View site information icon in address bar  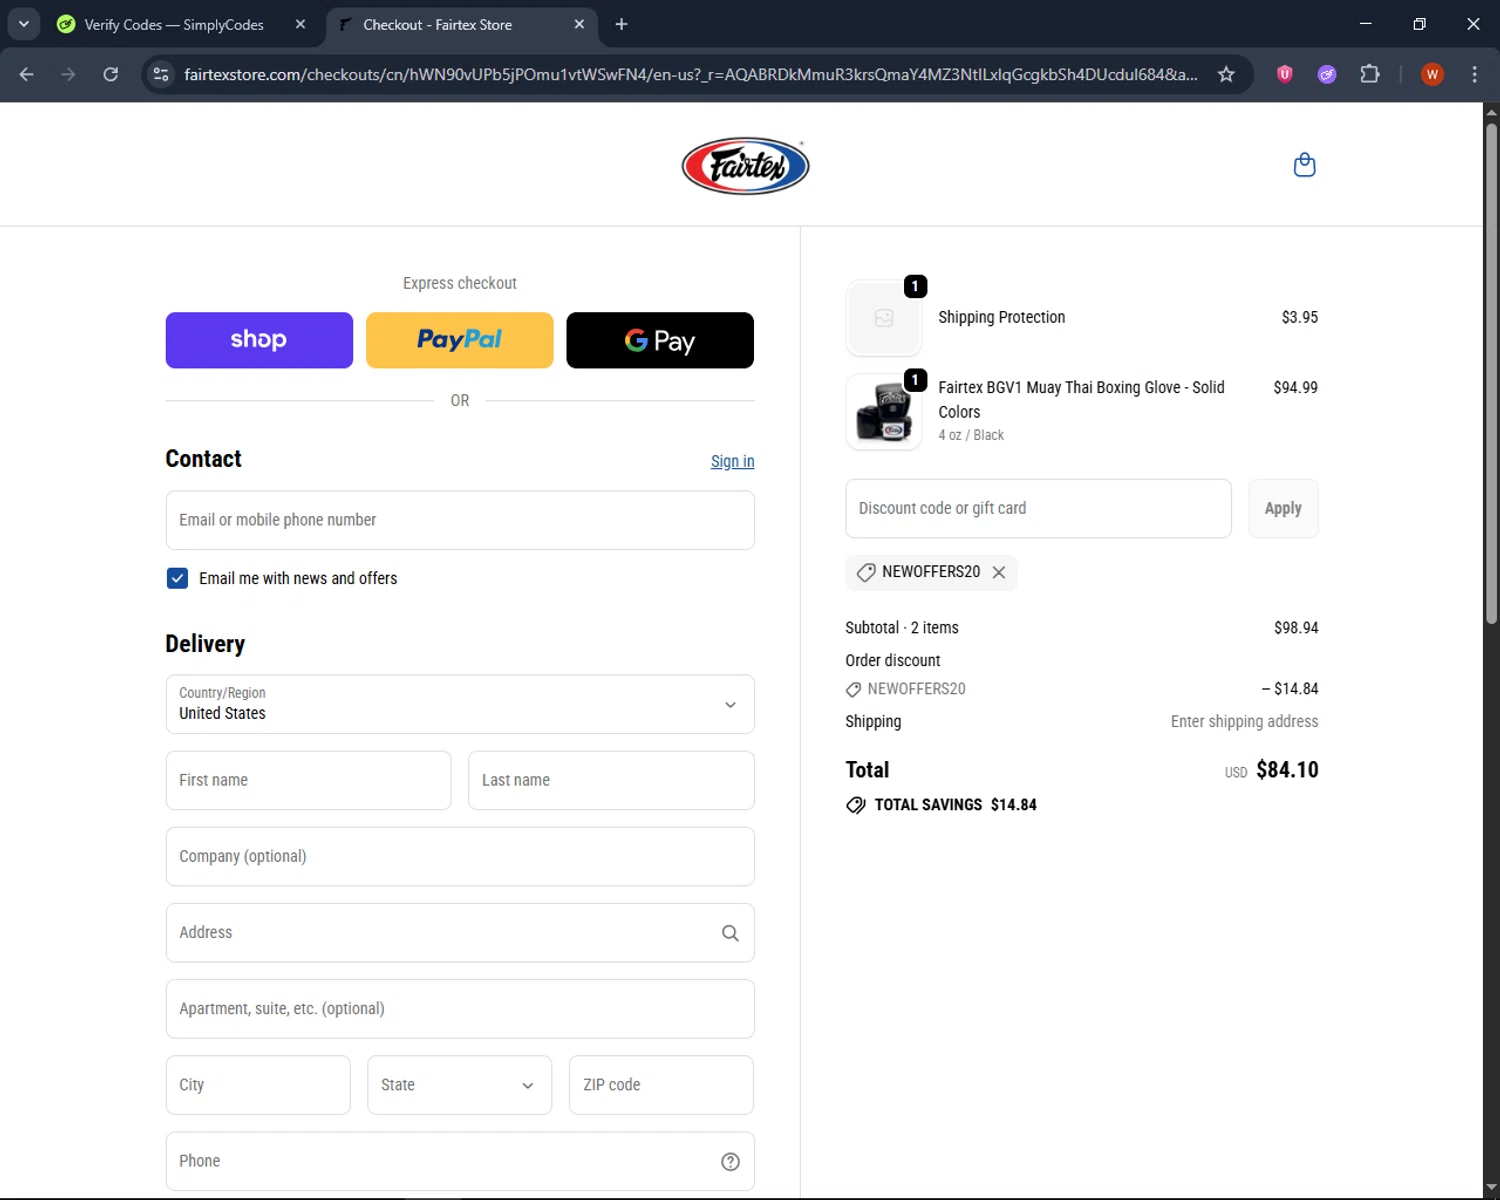[161, 74]
